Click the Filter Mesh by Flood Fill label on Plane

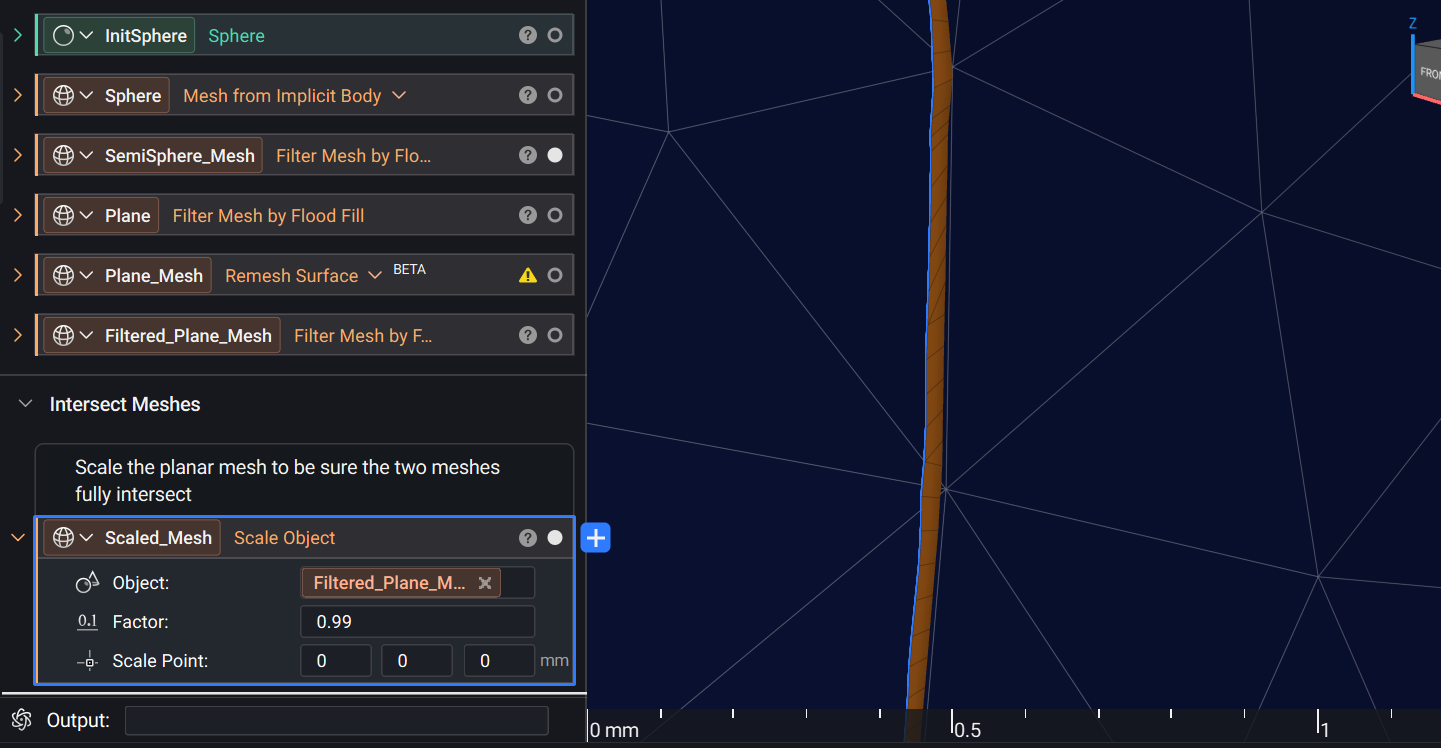click(x=268, y=216)
